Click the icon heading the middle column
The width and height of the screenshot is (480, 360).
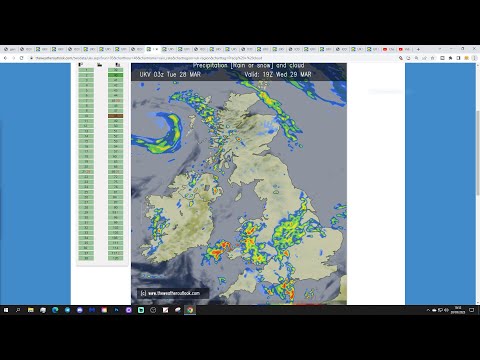pos(99,65)
